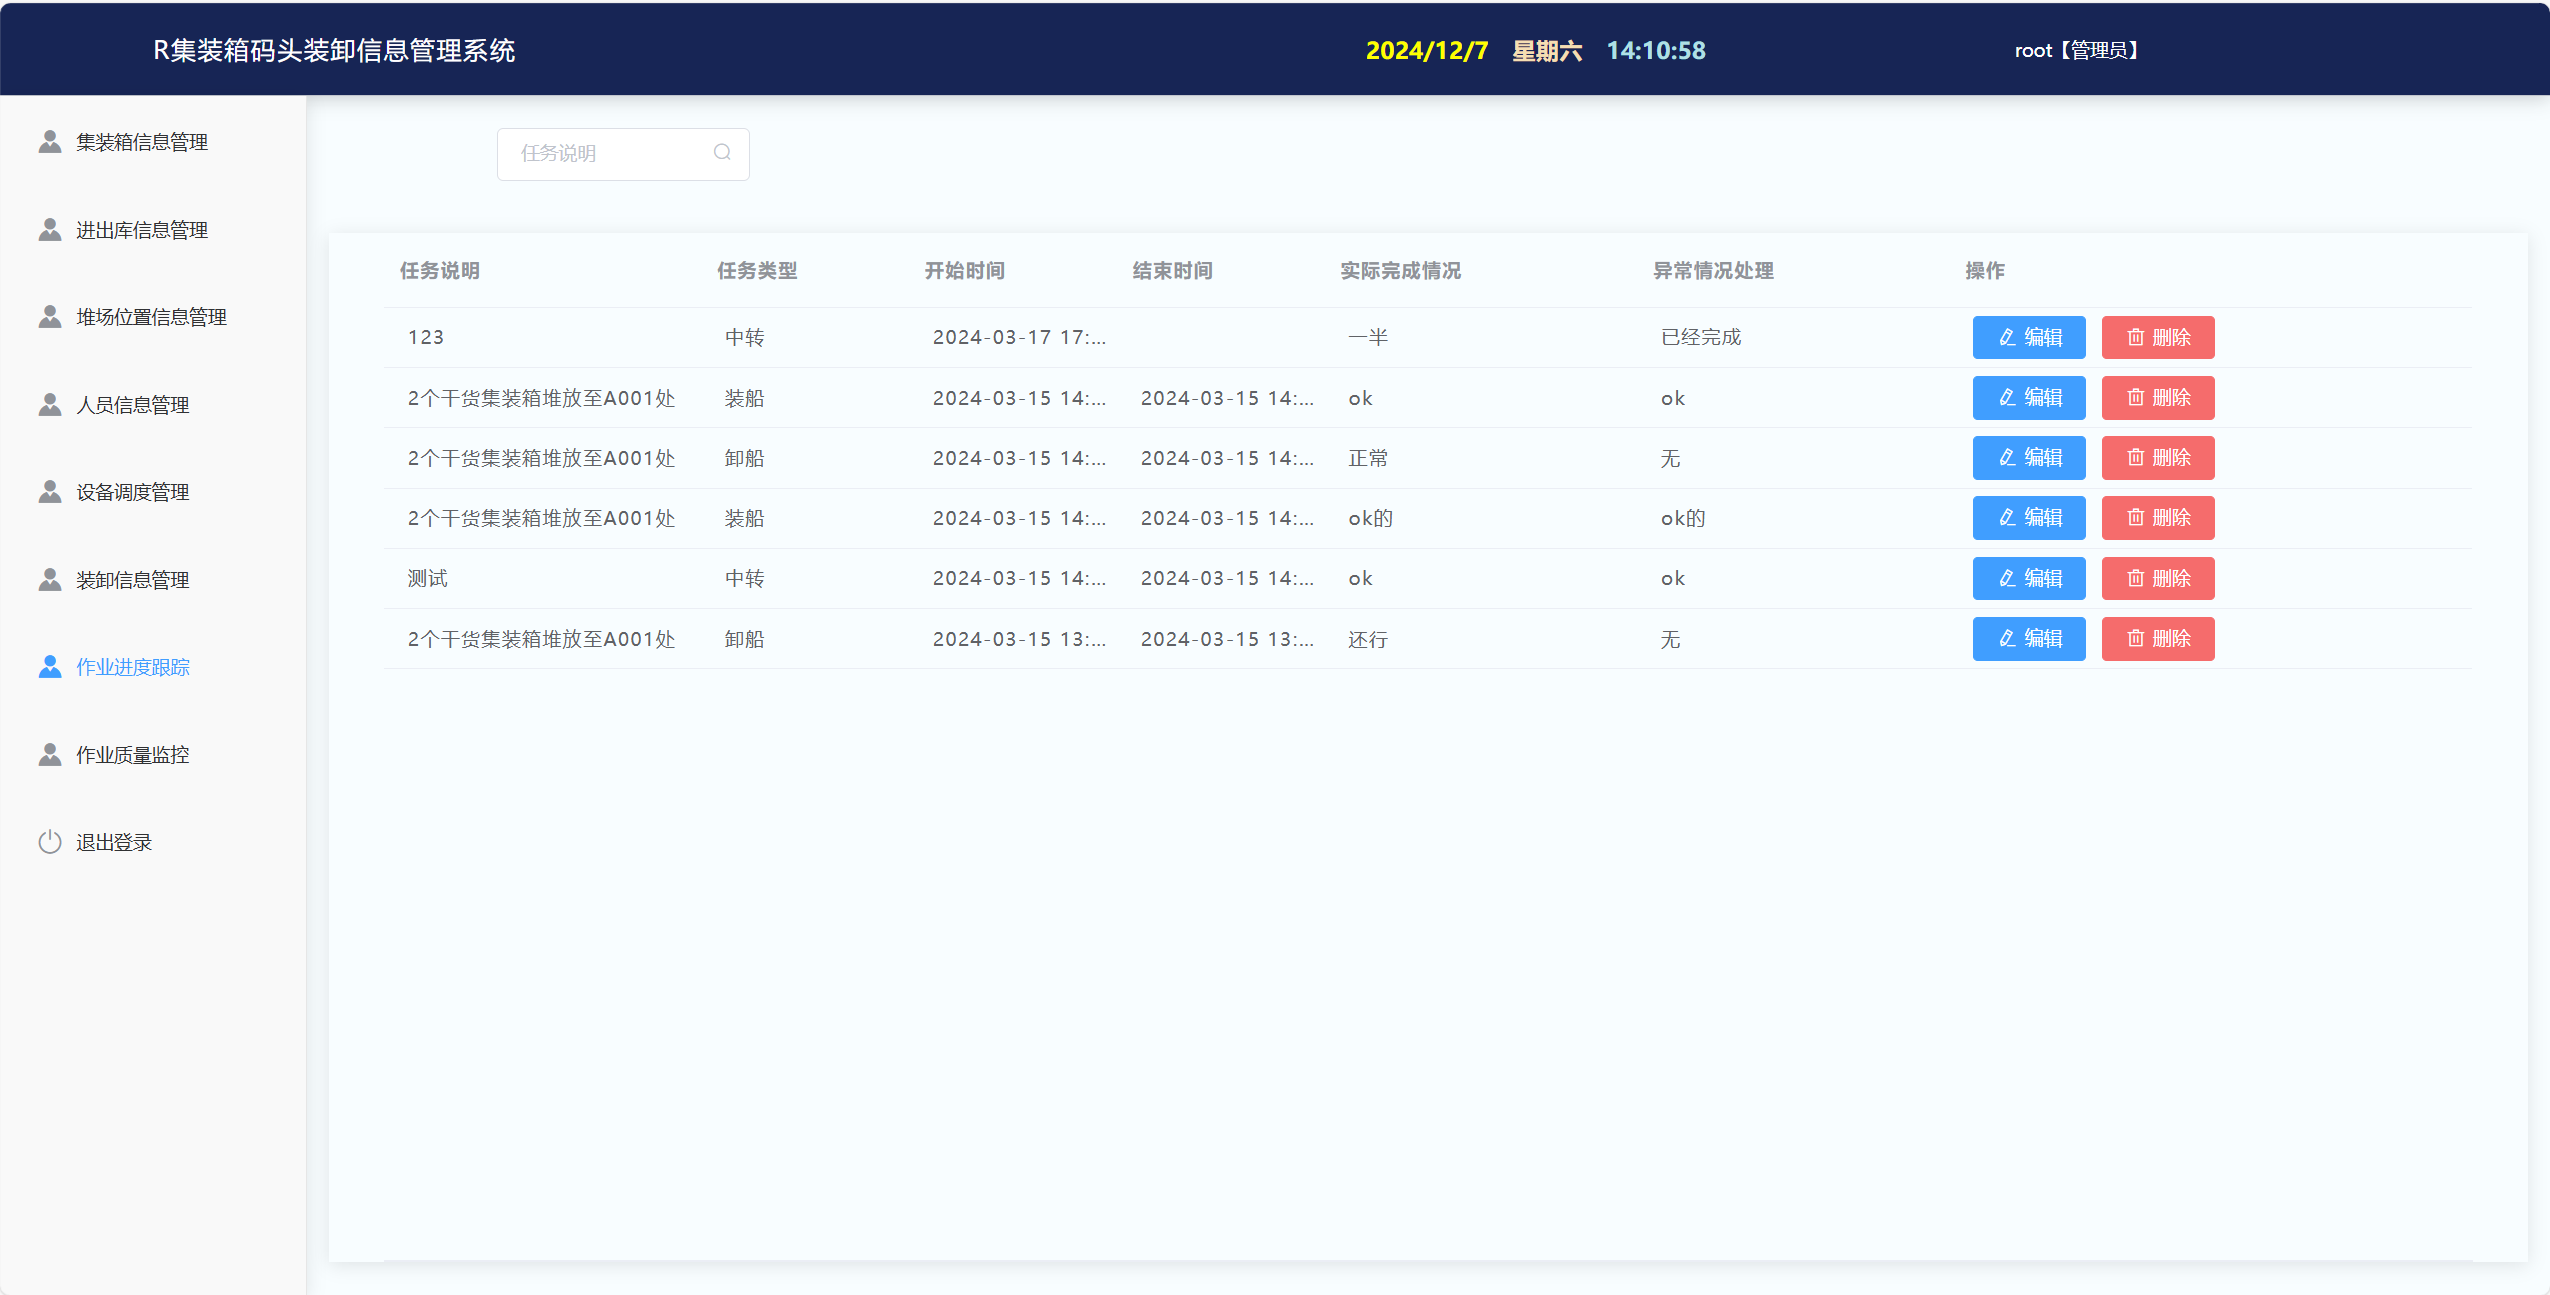Click the user icon beside 作业质量监控
The width and height of the screenshot is (2550, 1295).
coord(50,755)
